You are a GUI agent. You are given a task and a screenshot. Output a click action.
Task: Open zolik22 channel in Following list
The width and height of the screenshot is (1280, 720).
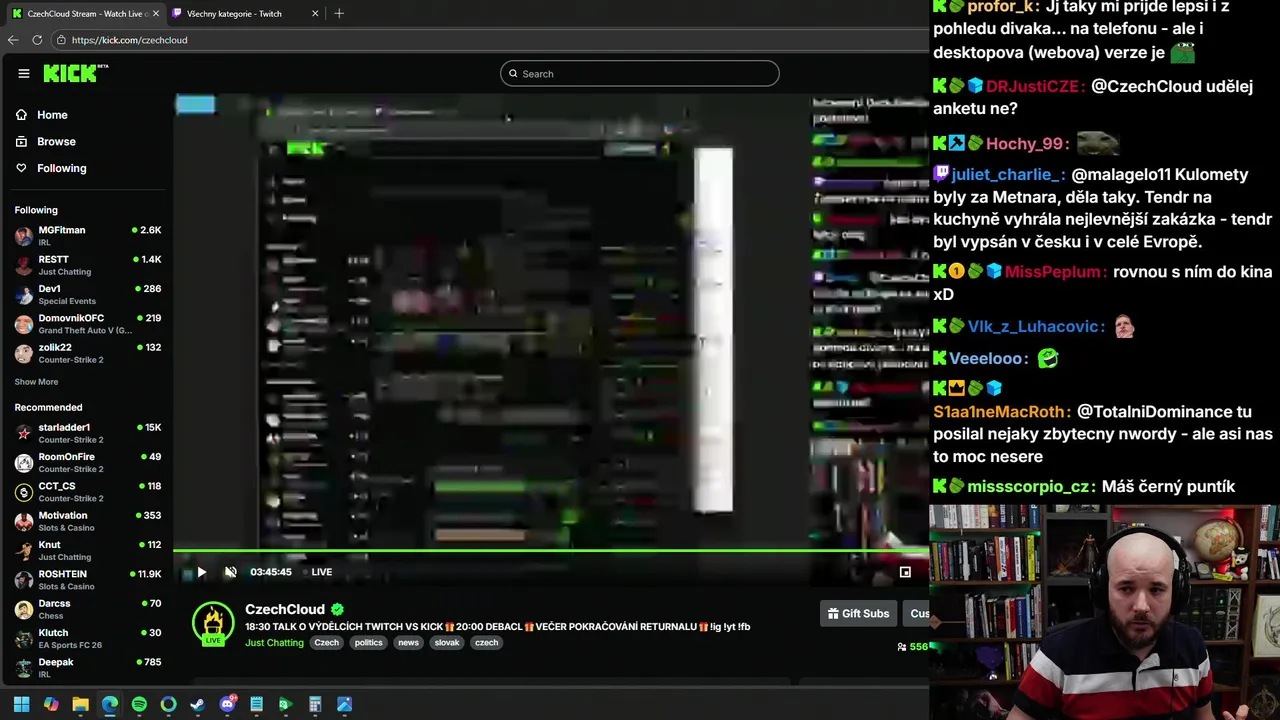88,353
